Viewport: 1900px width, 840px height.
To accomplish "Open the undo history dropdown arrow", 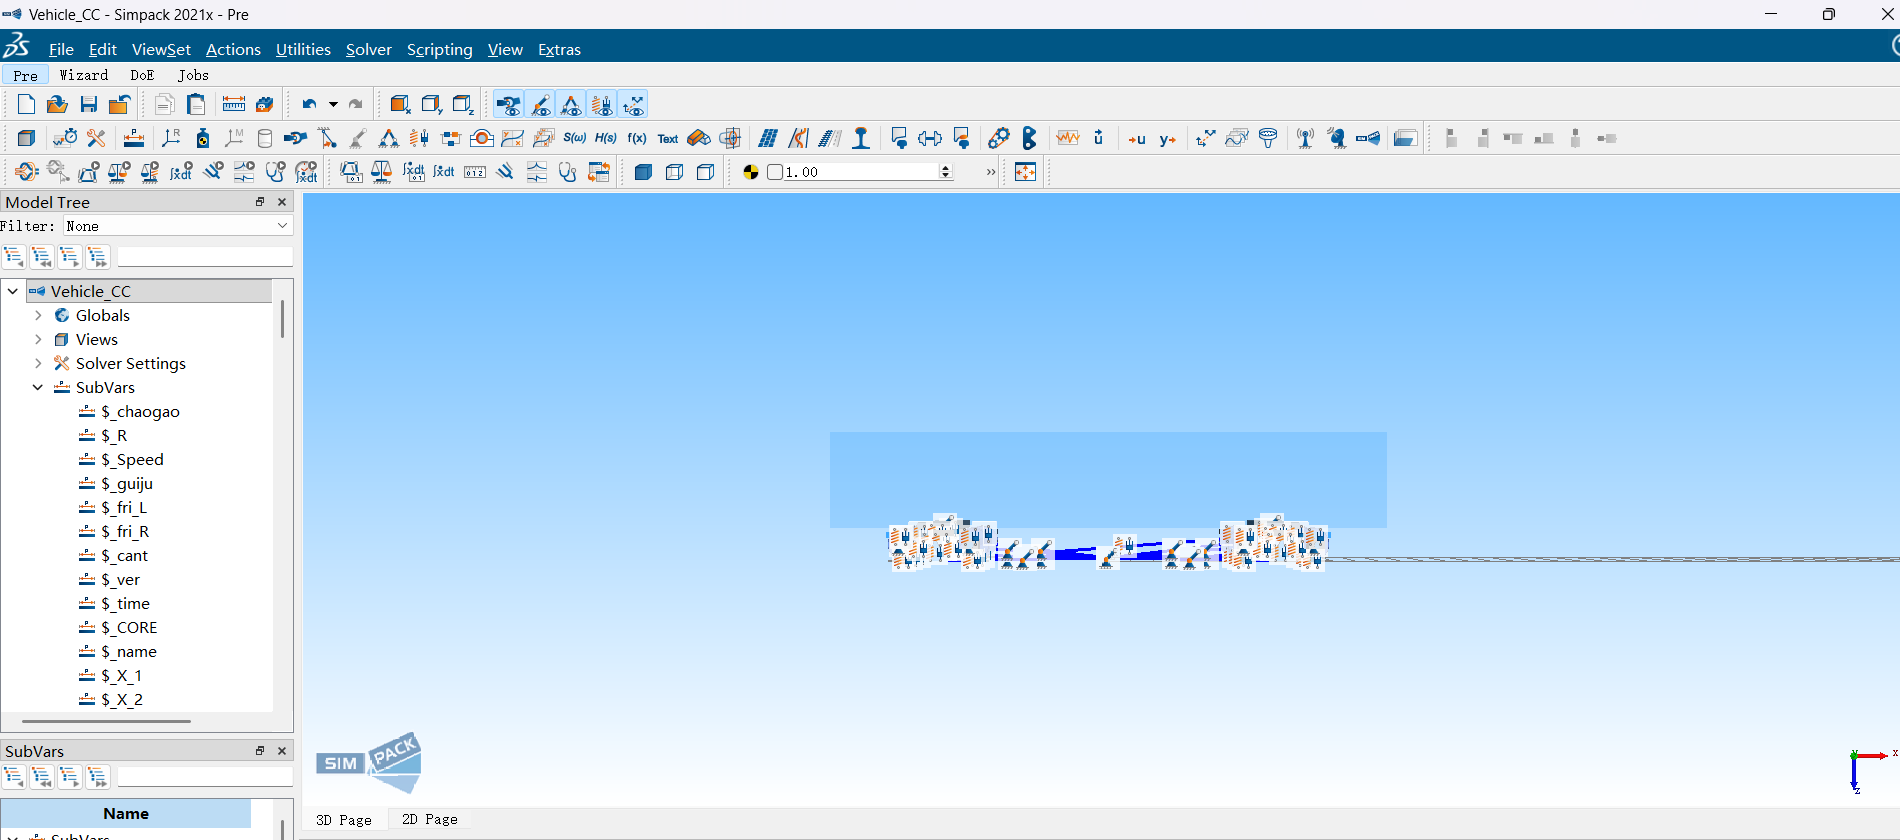I will [333, 104].
